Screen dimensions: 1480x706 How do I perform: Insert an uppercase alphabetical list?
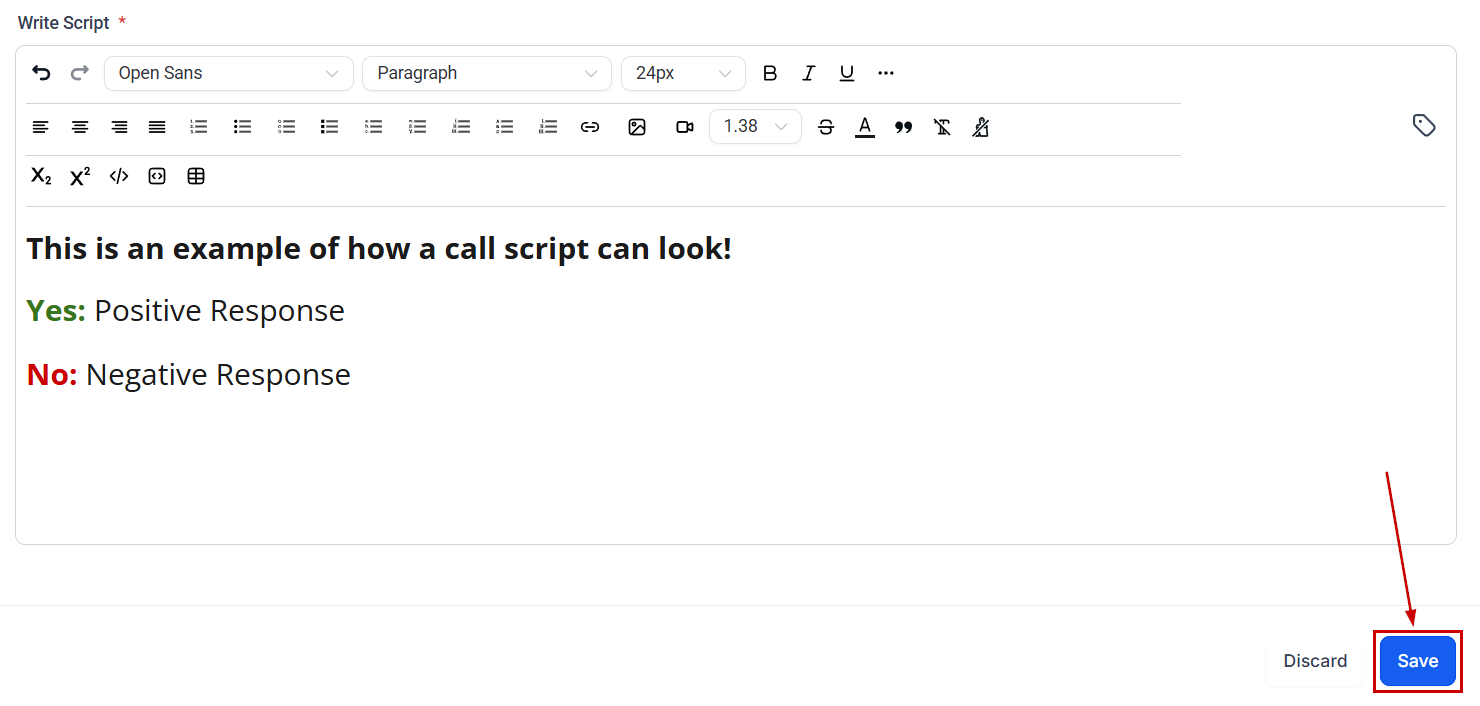505,127
